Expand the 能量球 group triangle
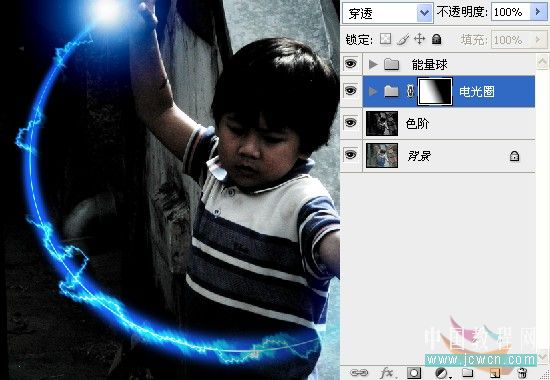The image size is (550, 380). click(x=373, y=64)
